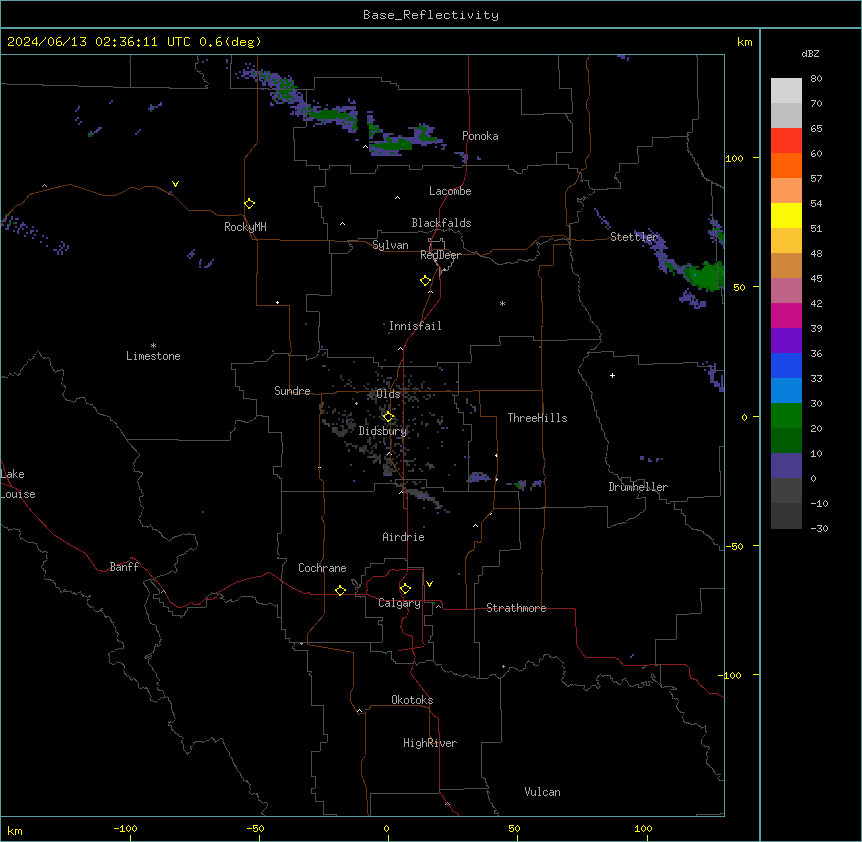Choose the green 20-30 dBZ legend color

786,416
